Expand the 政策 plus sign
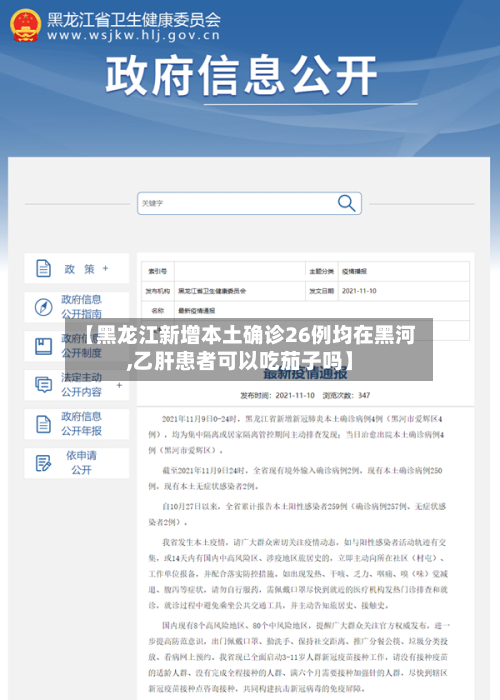500x700 pixels. [x=105, y=268]
